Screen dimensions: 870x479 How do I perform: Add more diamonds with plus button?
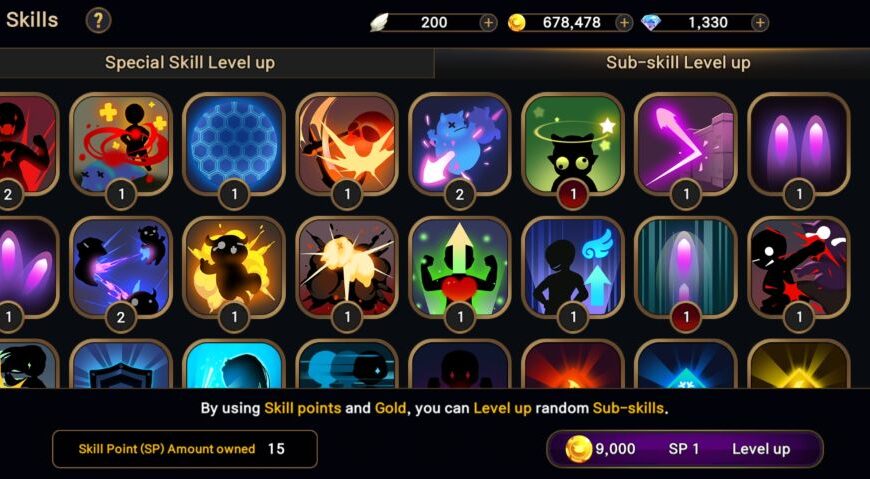click(x=760, y=23)
